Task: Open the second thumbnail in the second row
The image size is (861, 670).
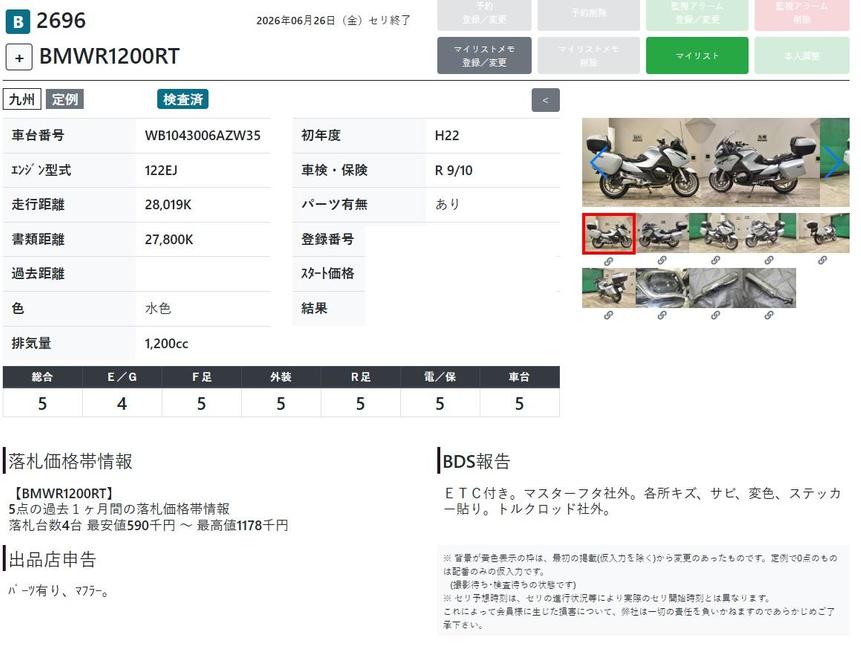Action: click(x=662, y=288)
